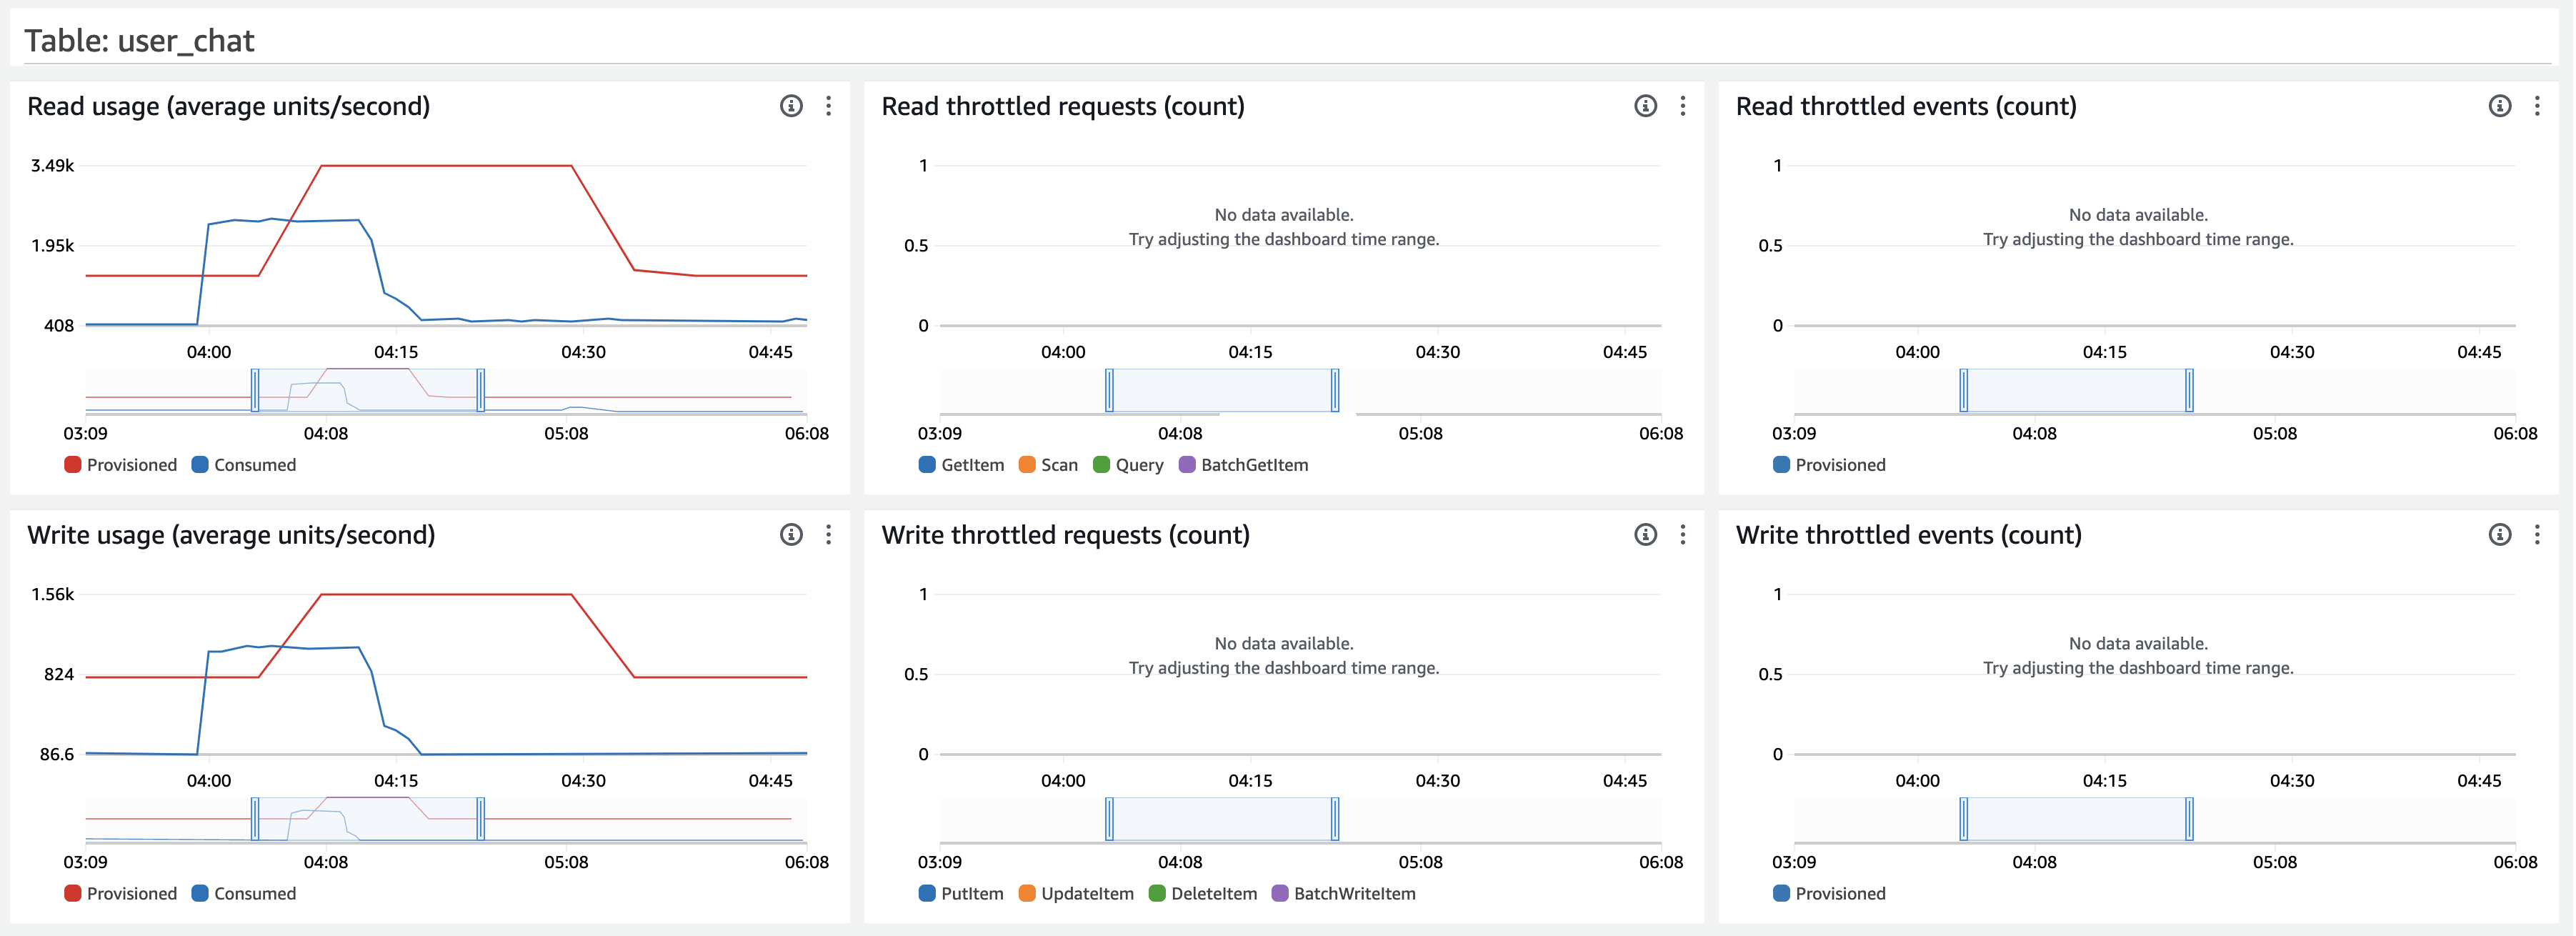Viewport: 2576px width, 936px height.
Task: Click UpdateItem legend color swatch
Action: click(1027, 894)
